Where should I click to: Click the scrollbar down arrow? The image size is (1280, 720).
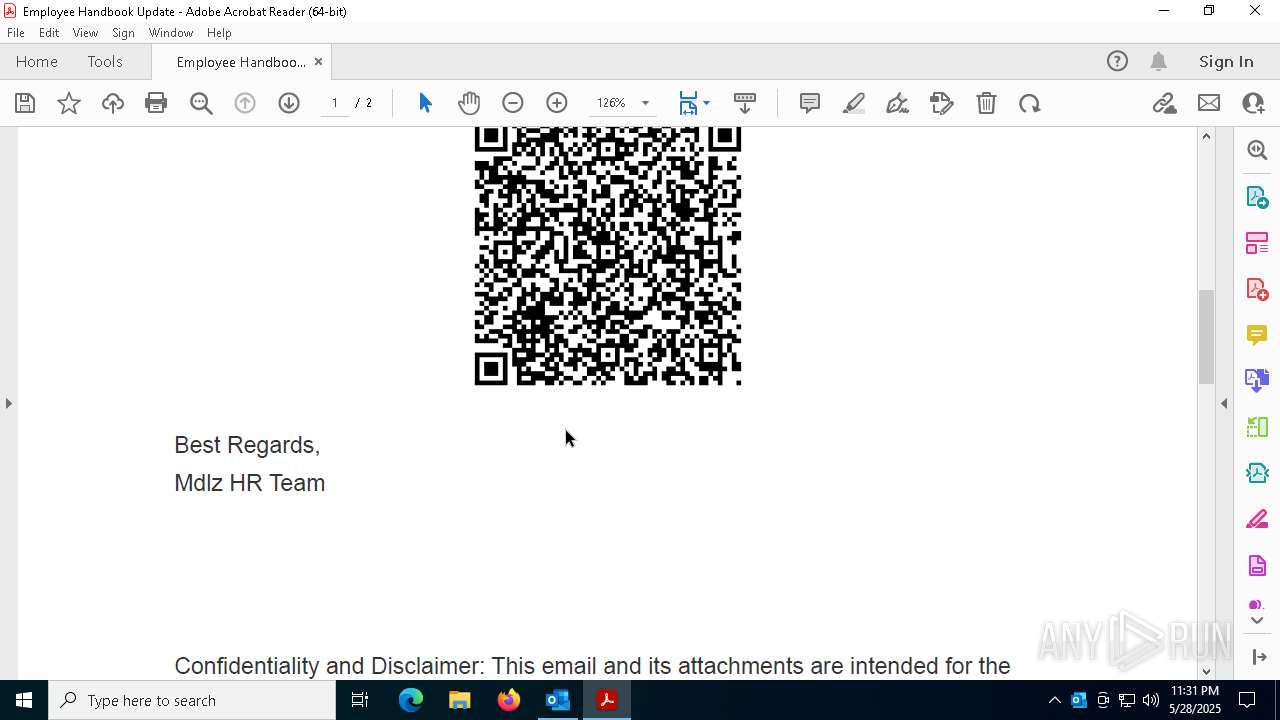coord(1206,671)
